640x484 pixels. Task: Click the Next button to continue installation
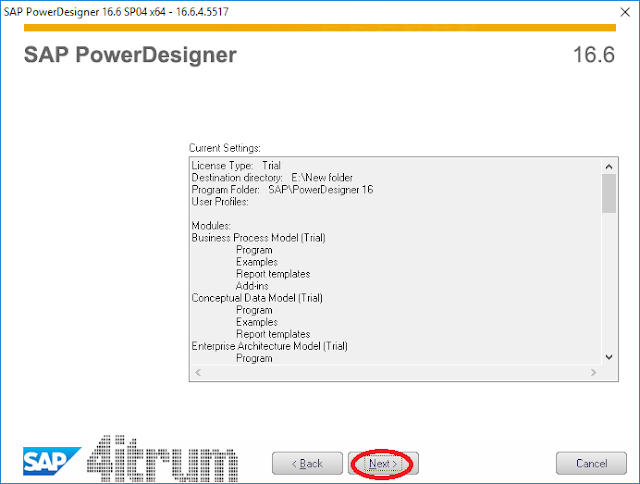pos(383,463)
